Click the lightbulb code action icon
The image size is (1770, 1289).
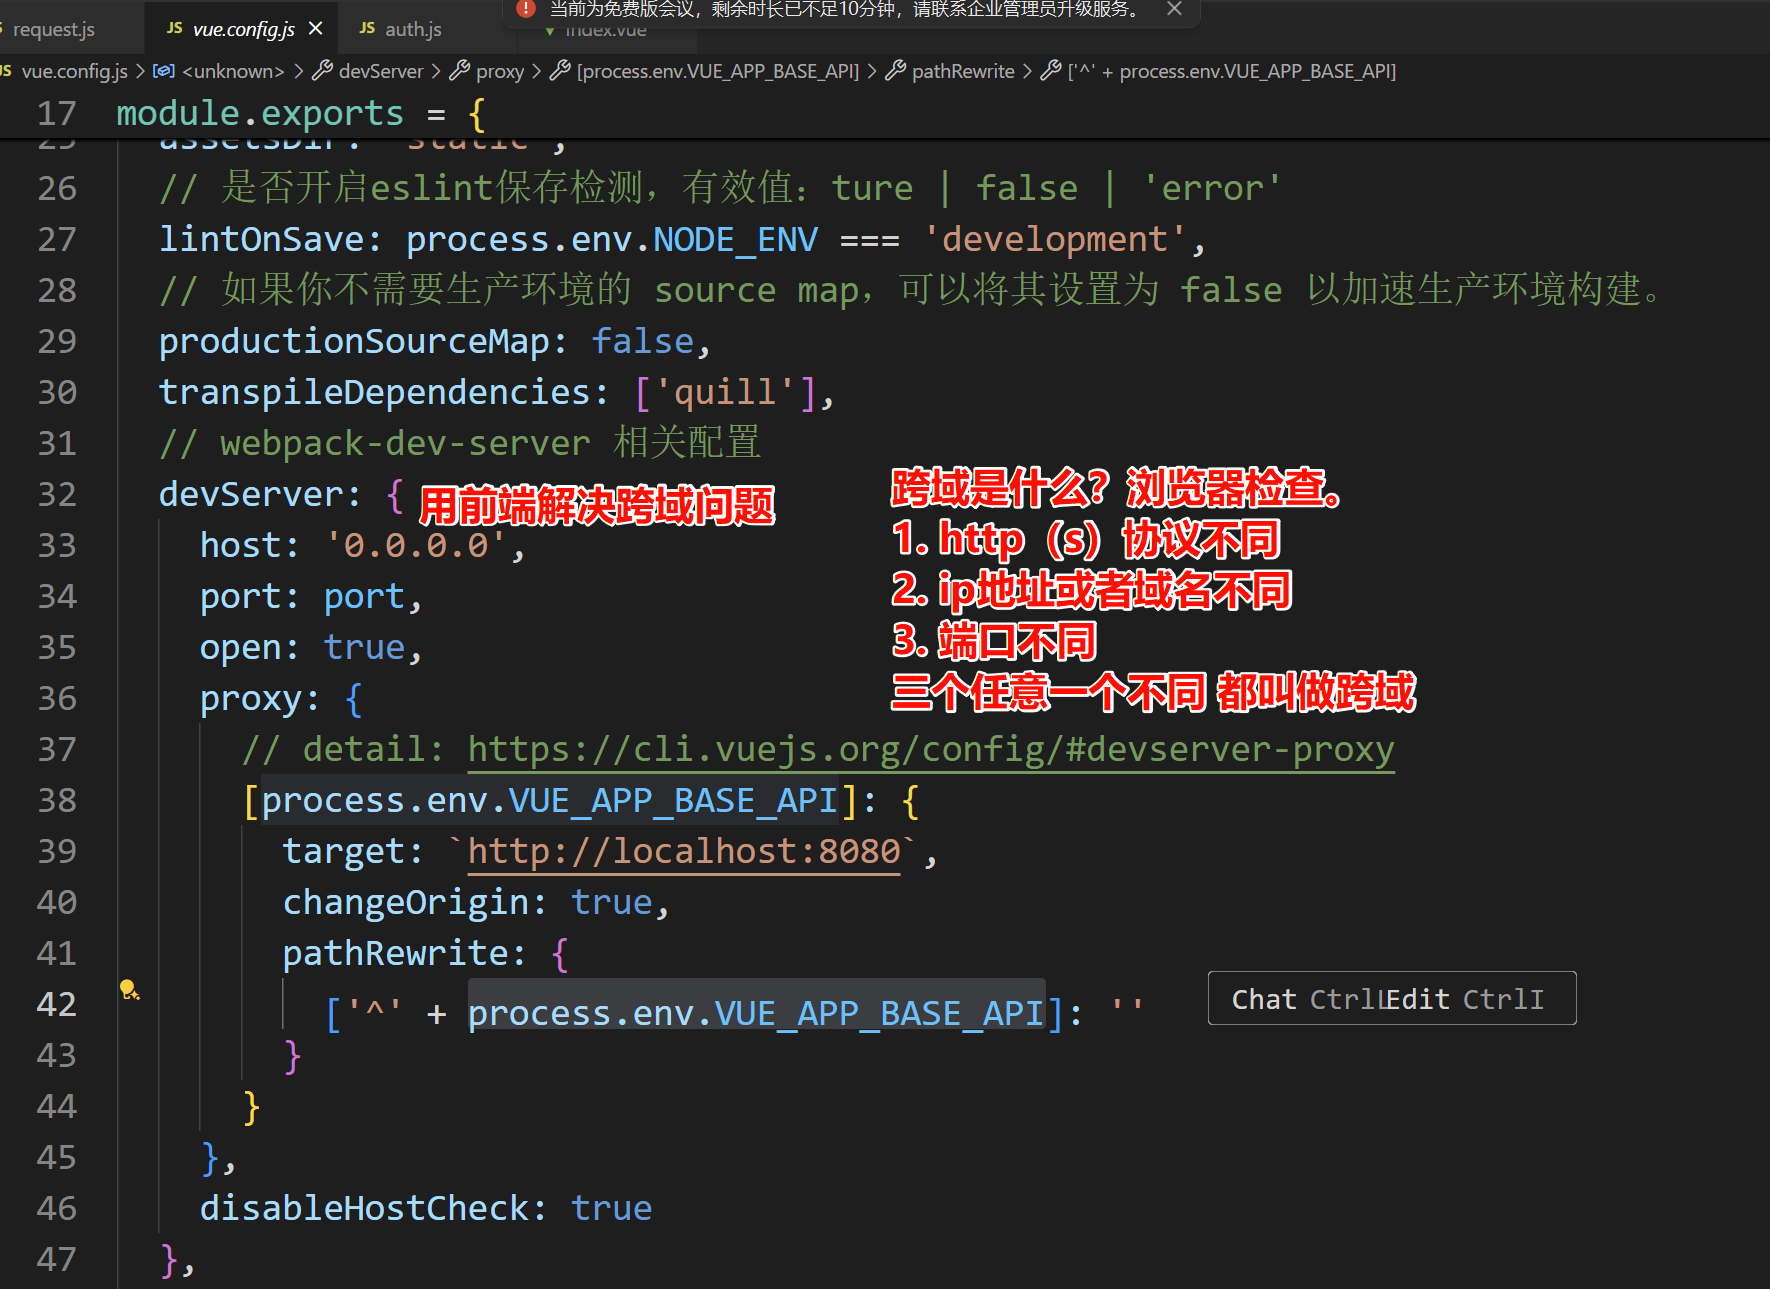(x=129, y=990)
